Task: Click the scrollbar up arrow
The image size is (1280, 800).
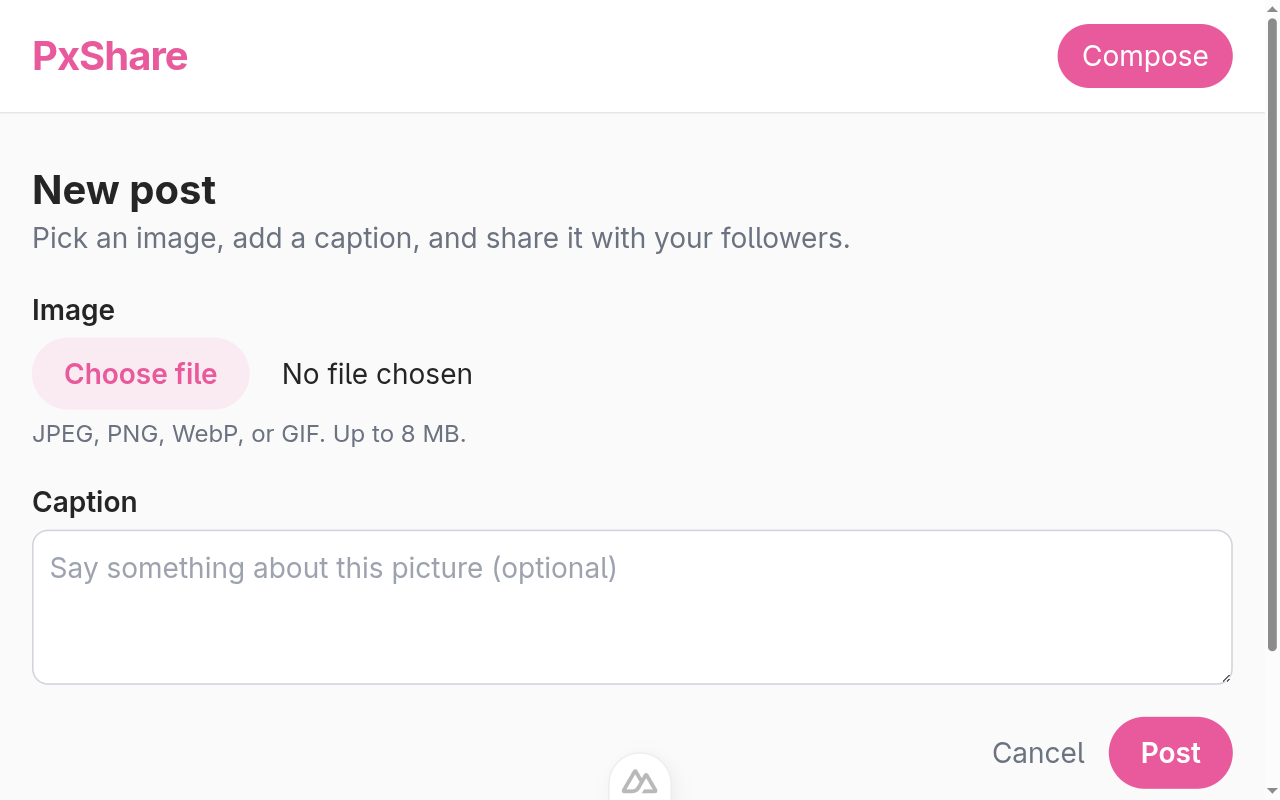Action: tap(1272, 8)
